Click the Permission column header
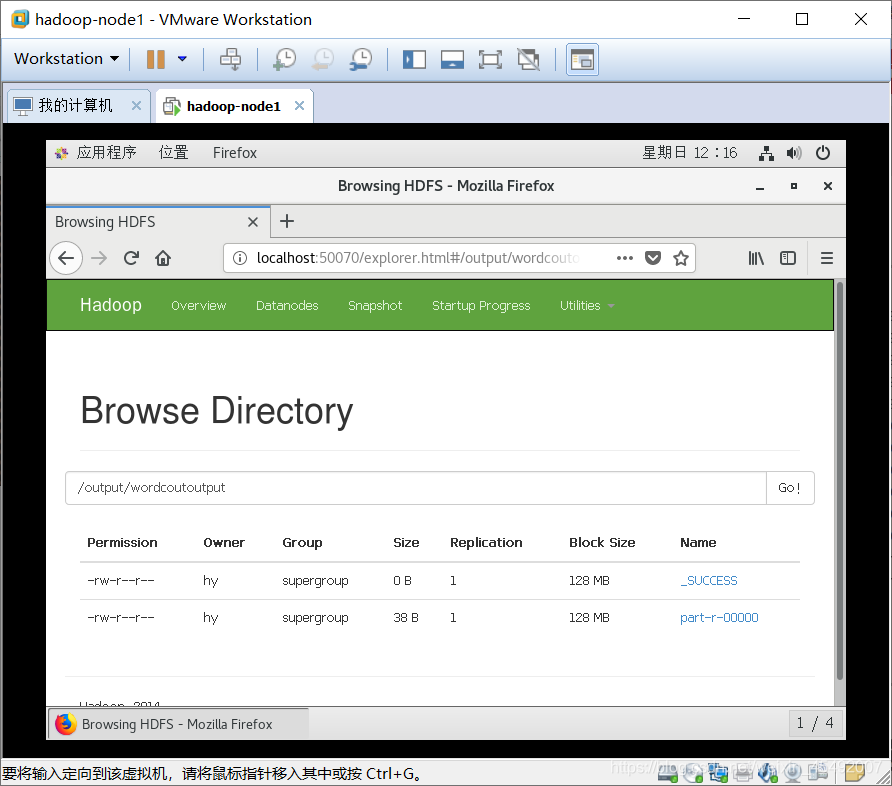 [122, 543]
